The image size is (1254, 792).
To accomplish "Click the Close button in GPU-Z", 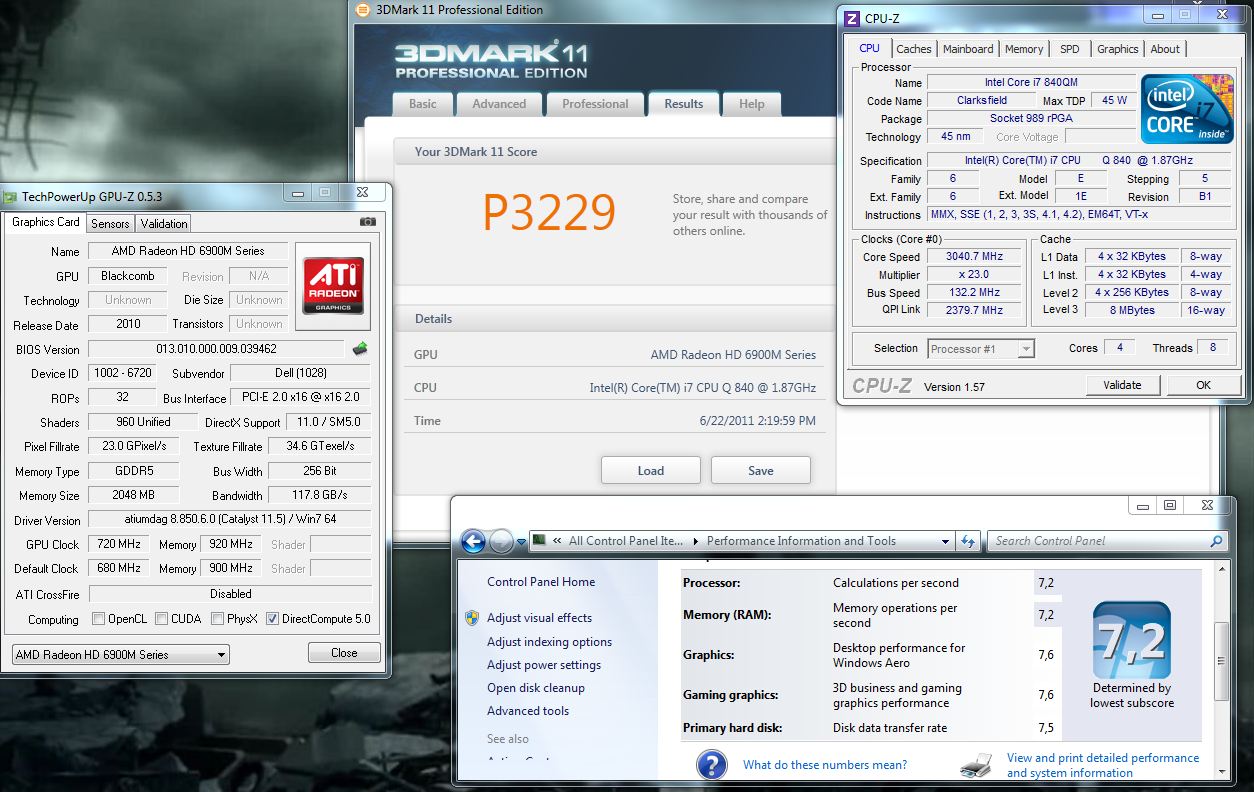I will pyautogui.click(x=344, y=653).
